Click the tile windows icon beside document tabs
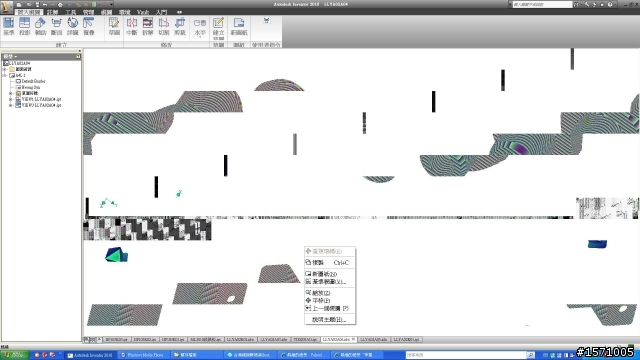This screenshot has height=360, width=640. click(x=93, y=340)
